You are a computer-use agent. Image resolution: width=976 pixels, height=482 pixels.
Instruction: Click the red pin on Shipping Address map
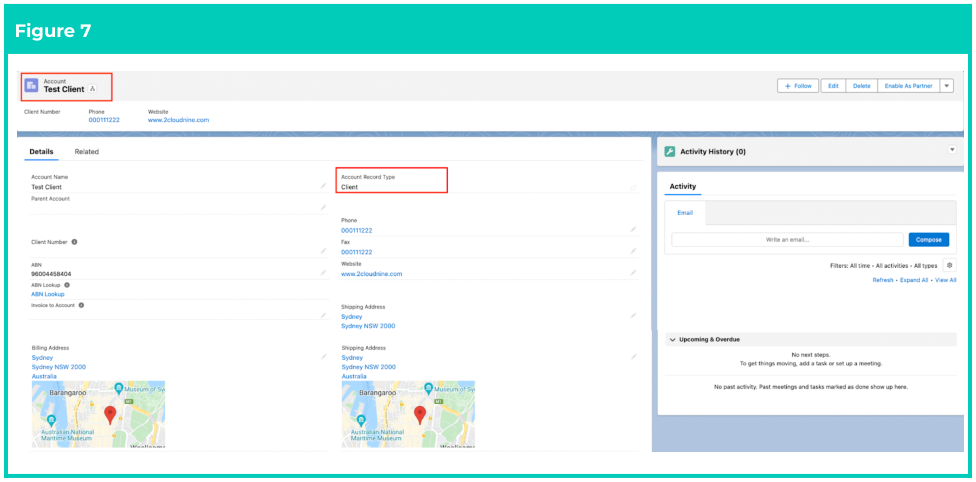tap(420, 415)
